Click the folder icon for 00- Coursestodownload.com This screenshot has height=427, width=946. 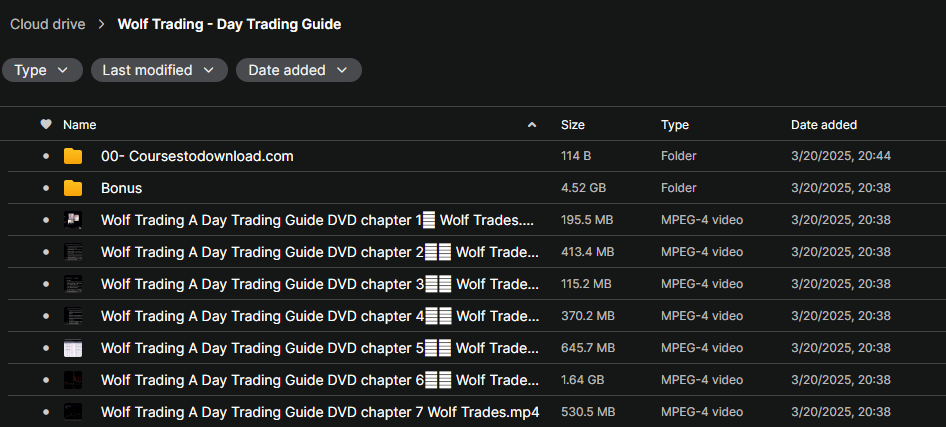[73, 156]
